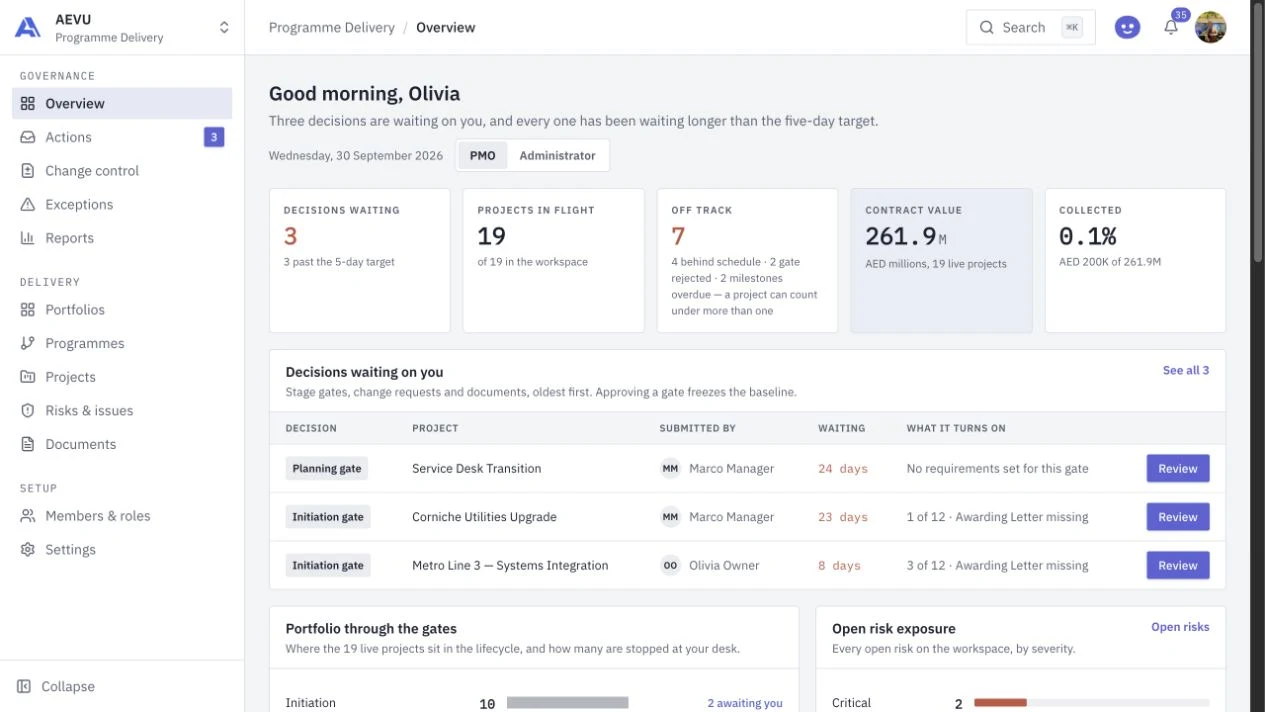The height and width of the screenshot is (712, 1265).
Task: Open Portfolios under Delivery
Action: tap(122, 310)
